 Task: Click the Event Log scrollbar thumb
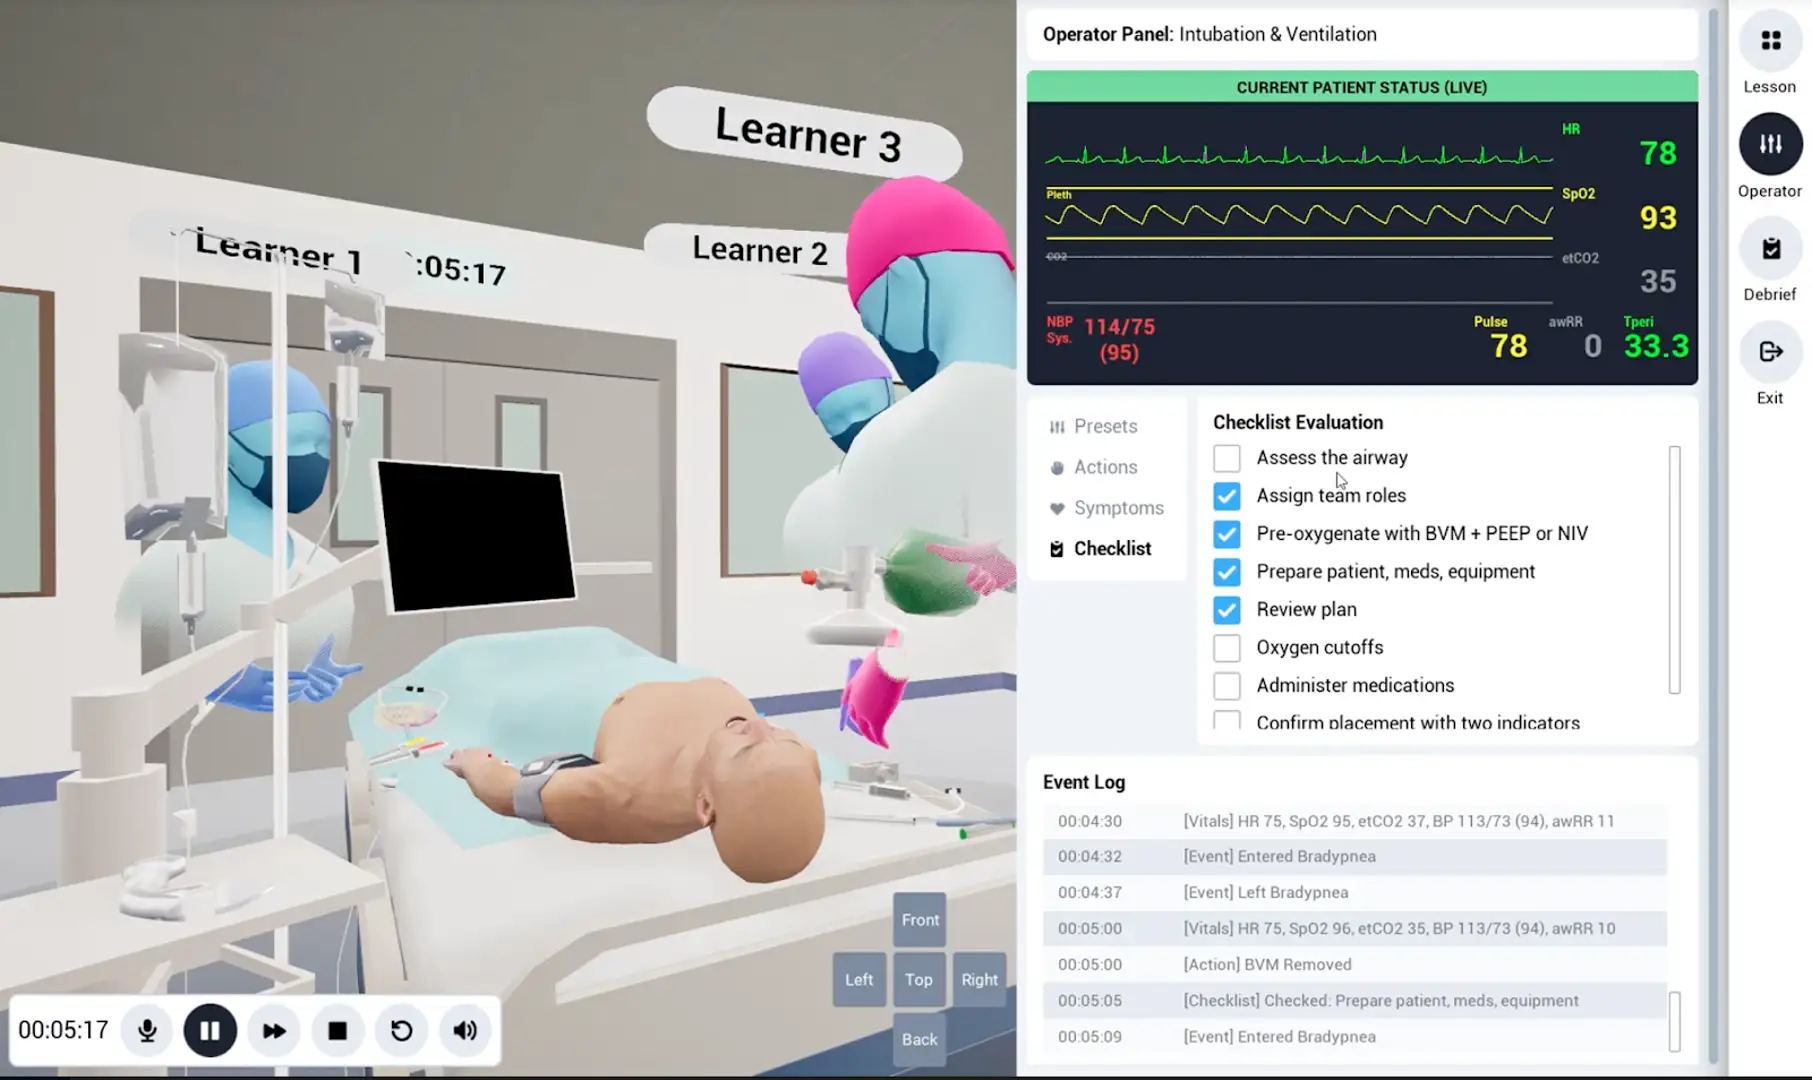point(1675,1021)
